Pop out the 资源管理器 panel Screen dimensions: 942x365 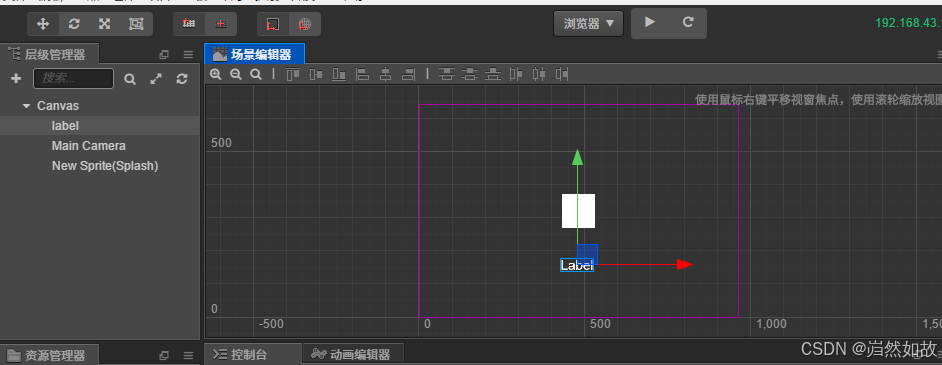[164, 355]
